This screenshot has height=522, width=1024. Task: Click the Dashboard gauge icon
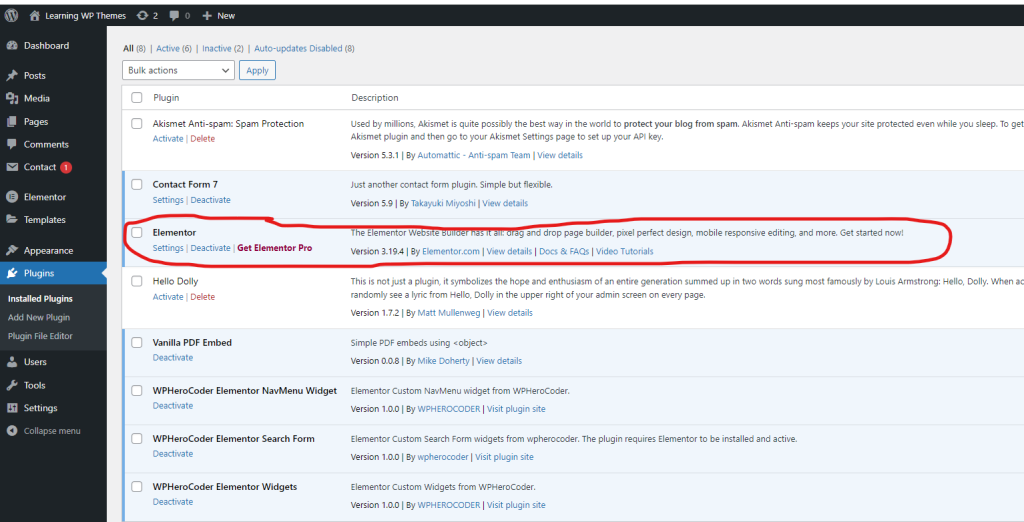[12, 46]
